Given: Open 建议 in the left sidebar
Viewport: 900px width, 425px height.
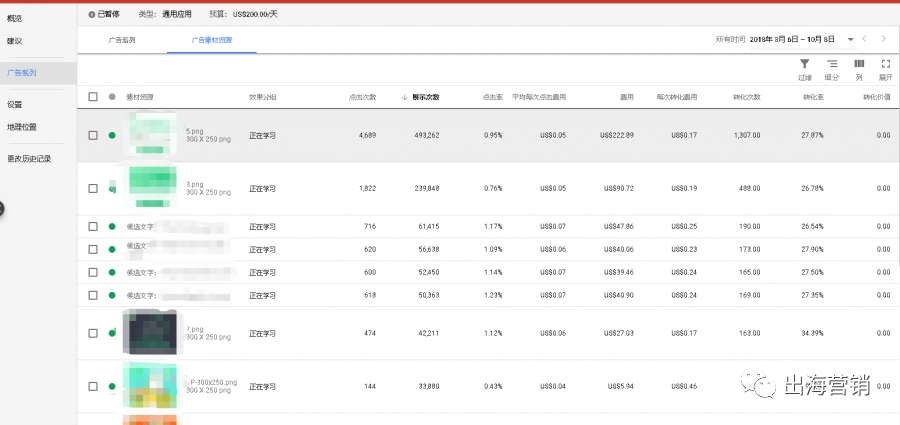Looking at the screenshot, I should [x=15, y=41].
